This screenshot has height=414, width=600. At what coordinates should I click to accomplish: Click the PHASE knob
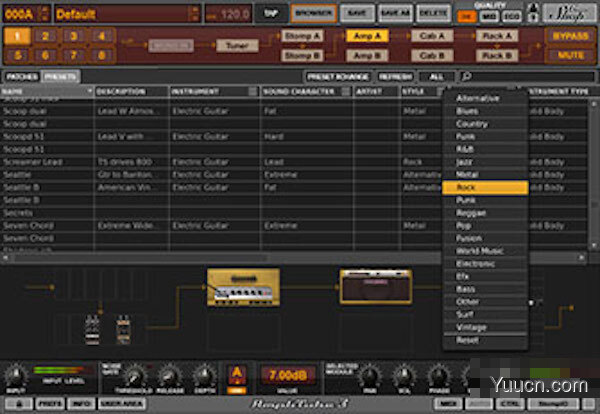pyautogui.click(x=439, y=377)
